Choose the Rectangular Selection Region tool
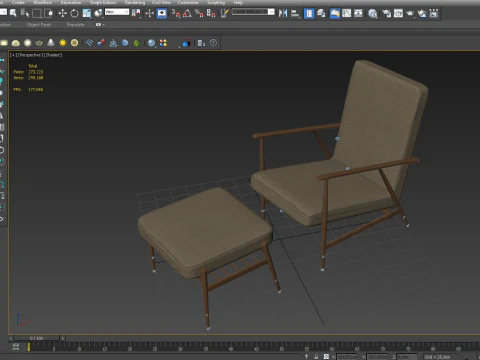Viewport: 480px width, 360px height. 37,13
